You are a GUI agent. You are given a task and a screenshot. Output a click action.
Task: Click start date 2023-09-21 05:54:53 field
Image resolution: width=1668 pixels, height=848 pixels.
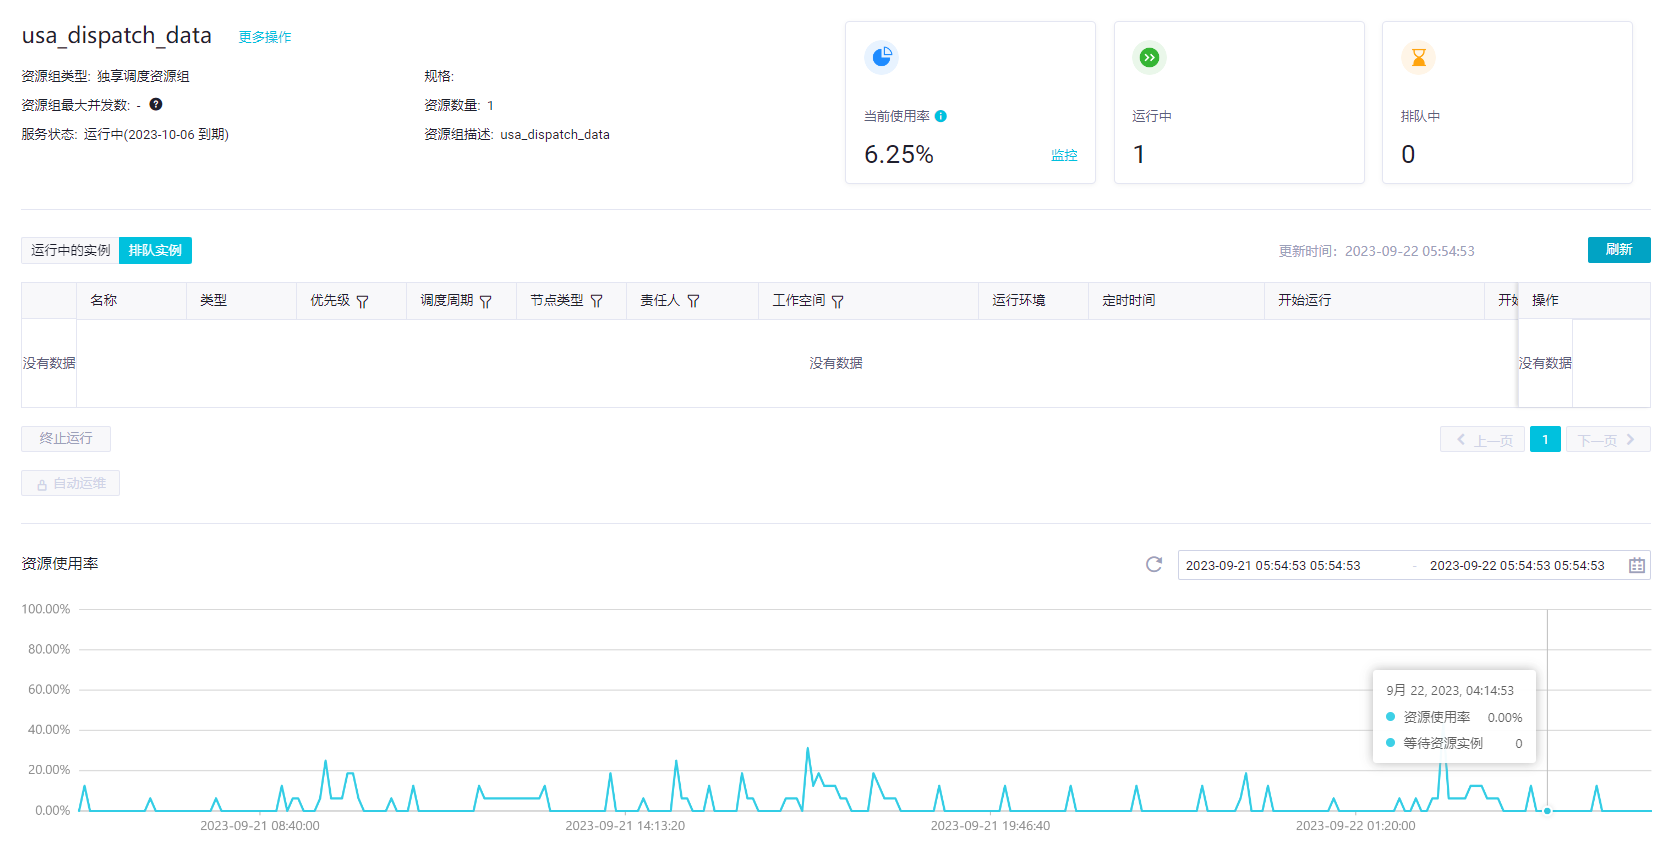coord(1273,565)
